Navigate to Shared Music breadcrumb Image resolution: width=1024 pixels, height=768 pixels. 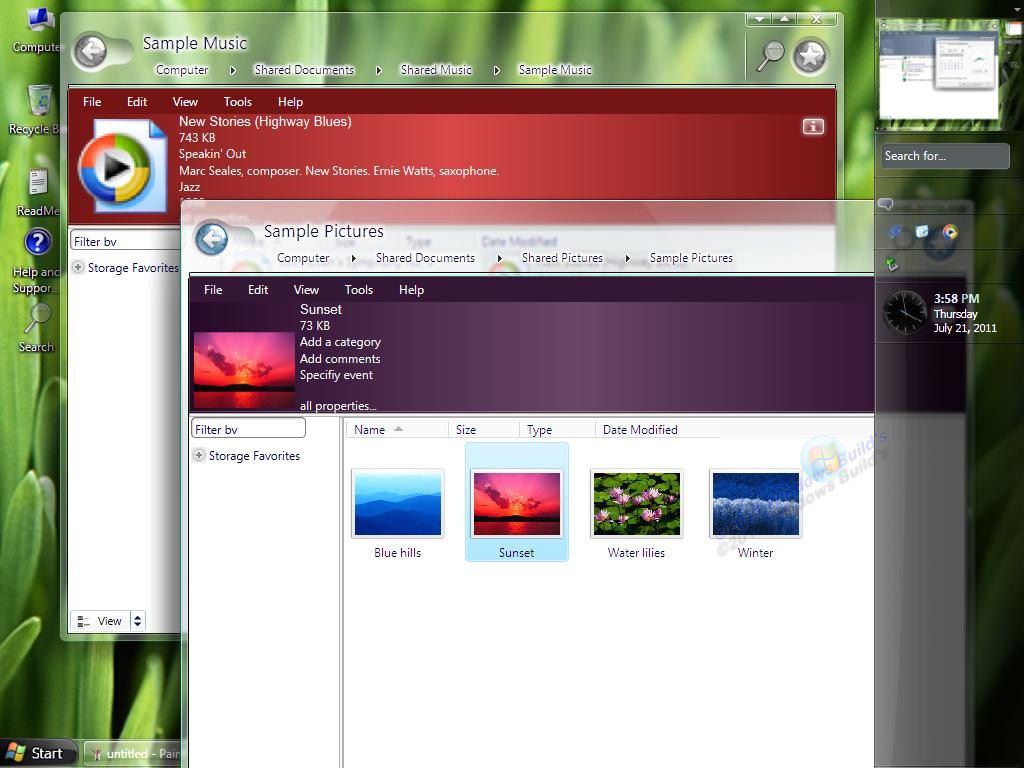click(436, 70)
